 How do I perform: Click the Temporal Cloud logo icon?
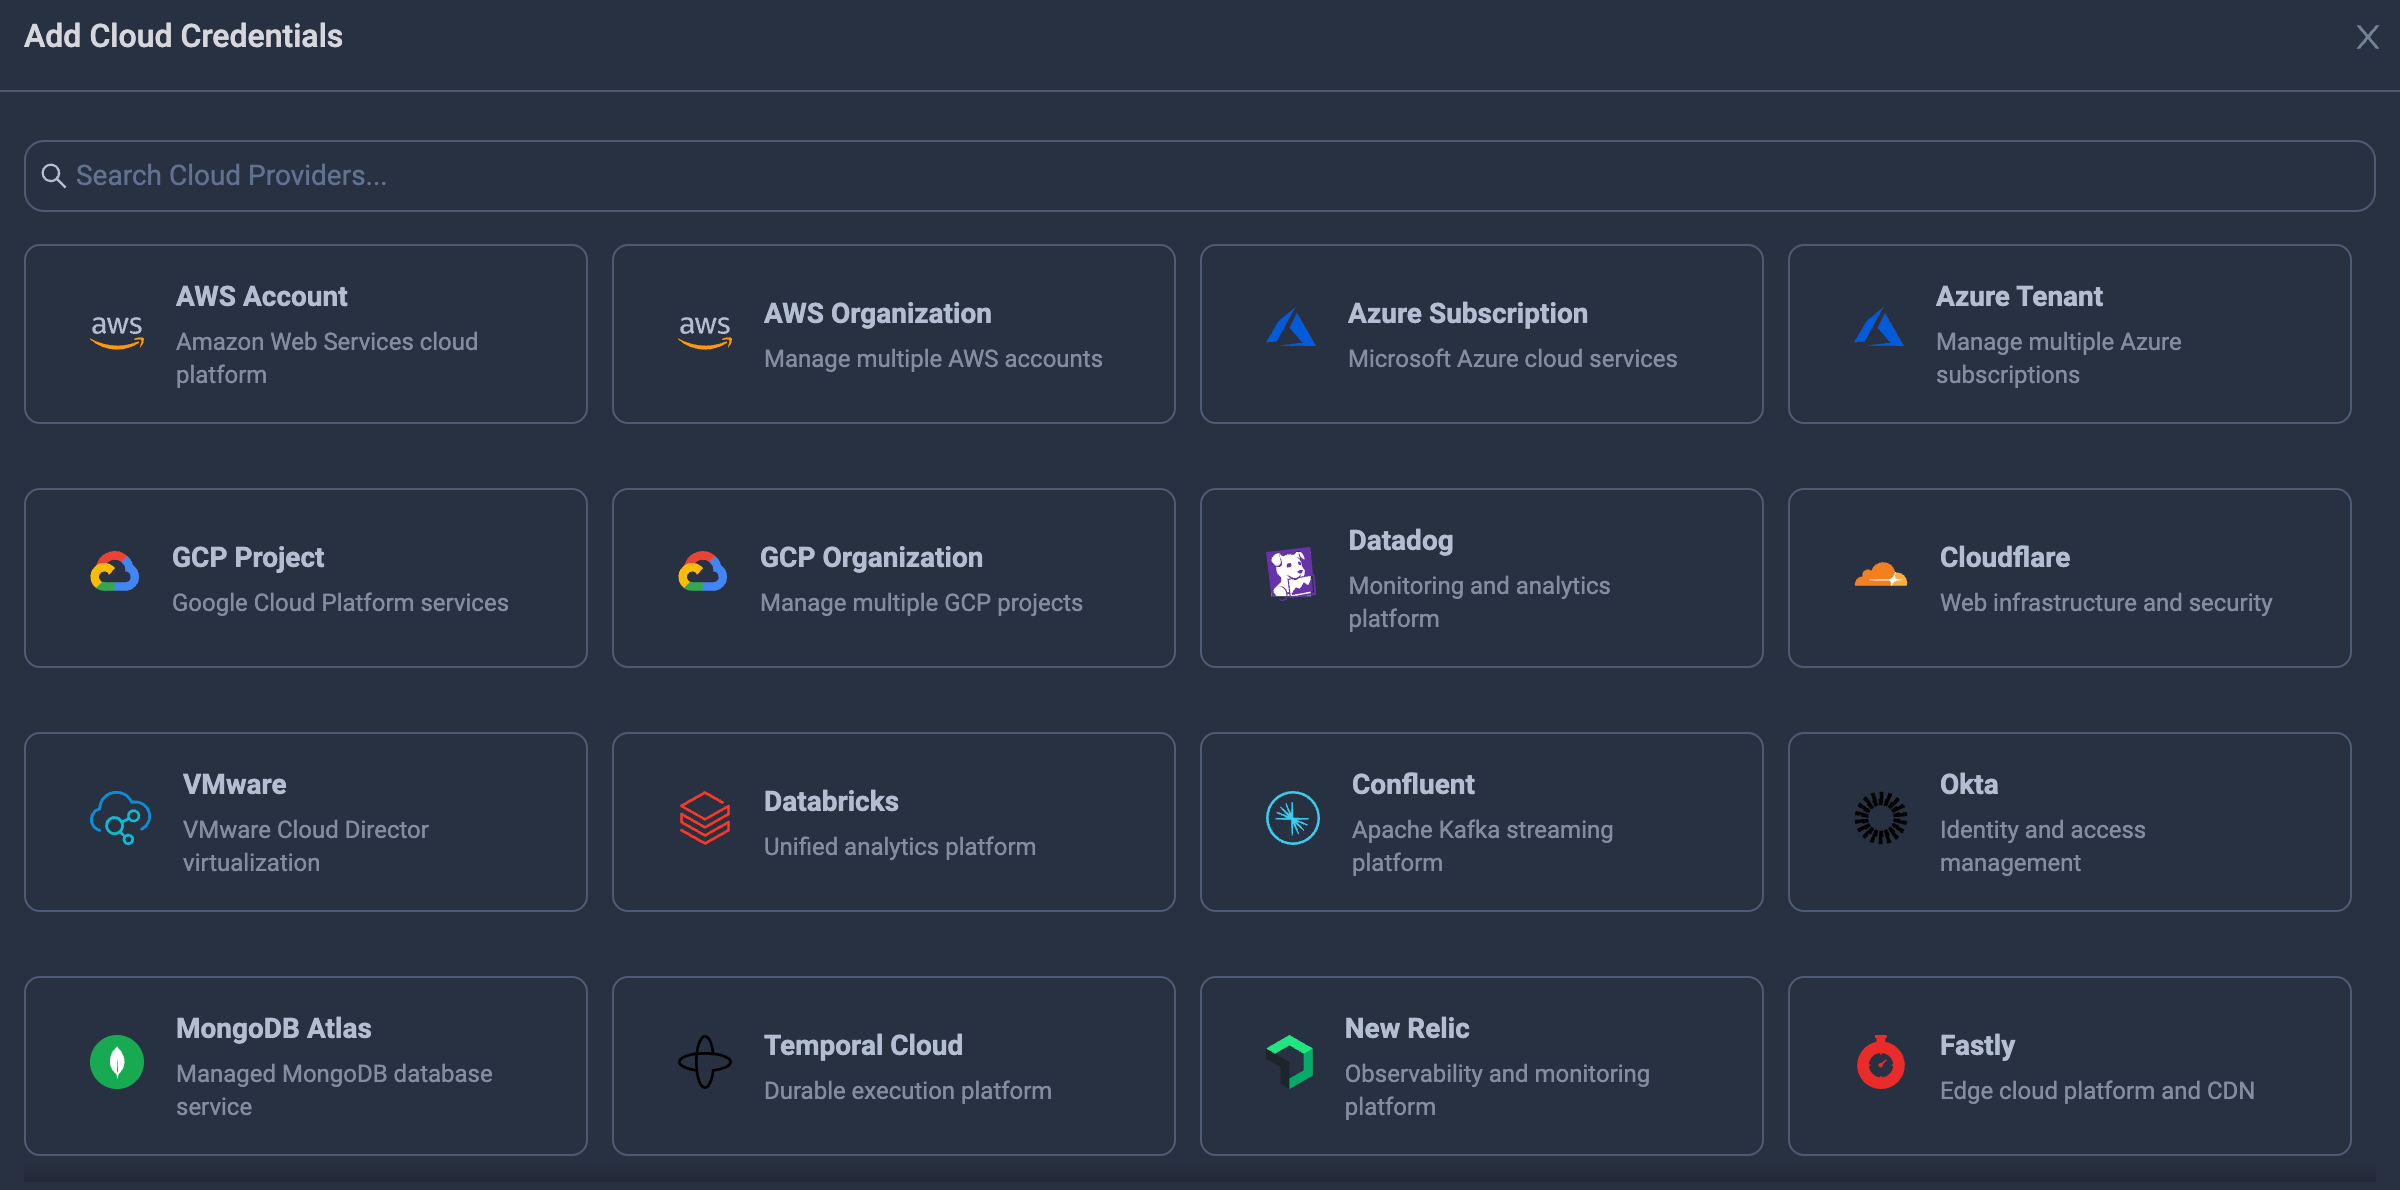point(704,1062)
